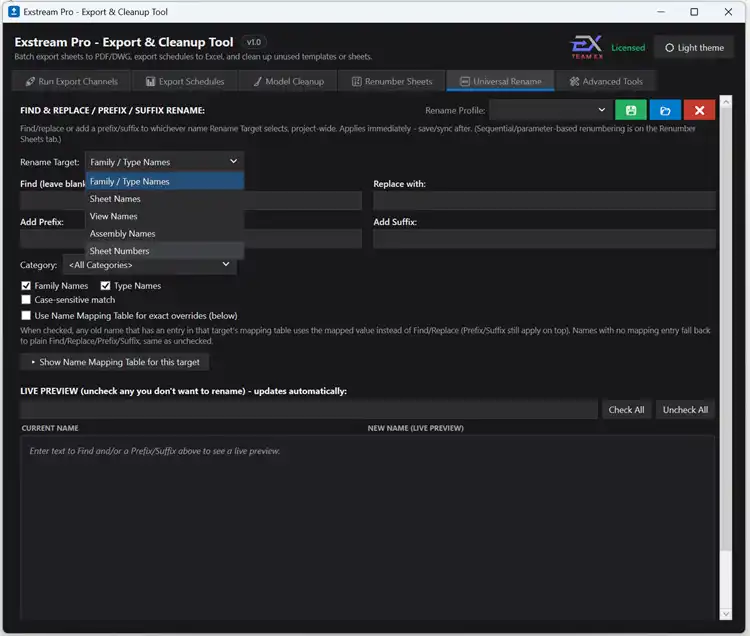Image resolution: width=750 pixels, height=636 pixels.
Task: Open the Category <All Categories> dropdown
Action: coord(150,264)
